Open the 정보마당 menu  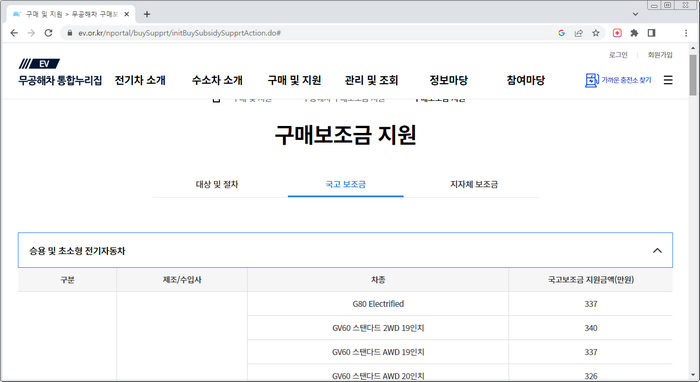(449, 80)
